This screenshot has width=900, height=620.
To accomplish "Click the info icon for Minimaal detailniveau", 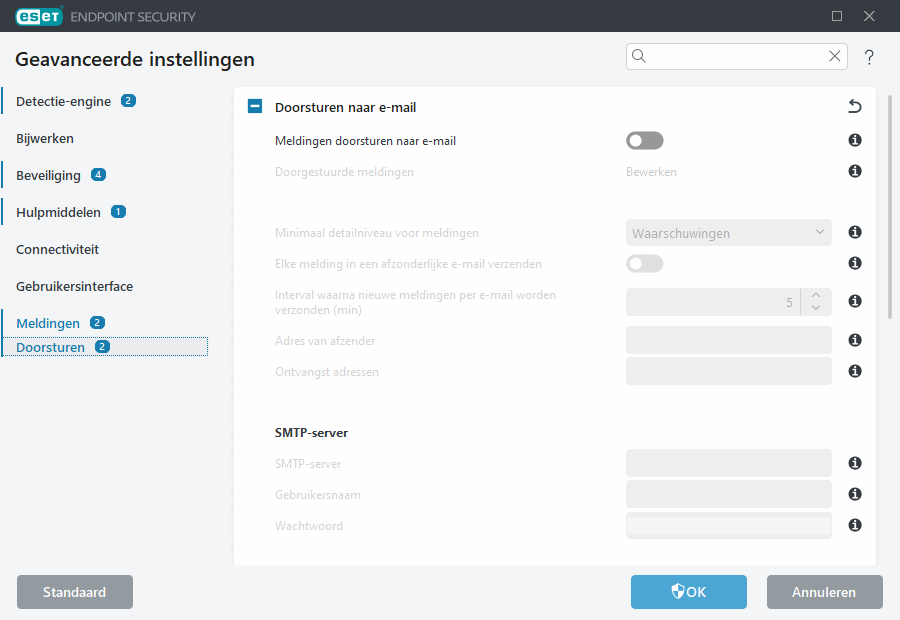I will point(855,233).
